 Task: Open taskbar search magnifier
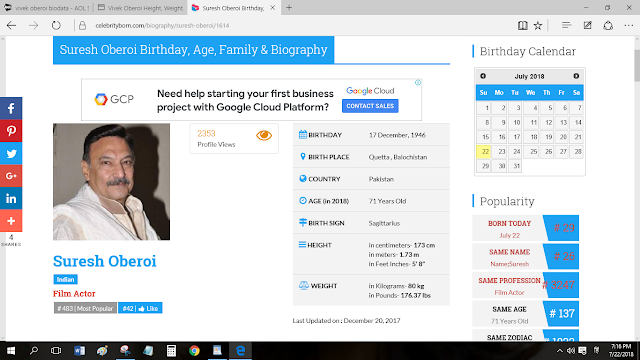[x=34, y=351]
